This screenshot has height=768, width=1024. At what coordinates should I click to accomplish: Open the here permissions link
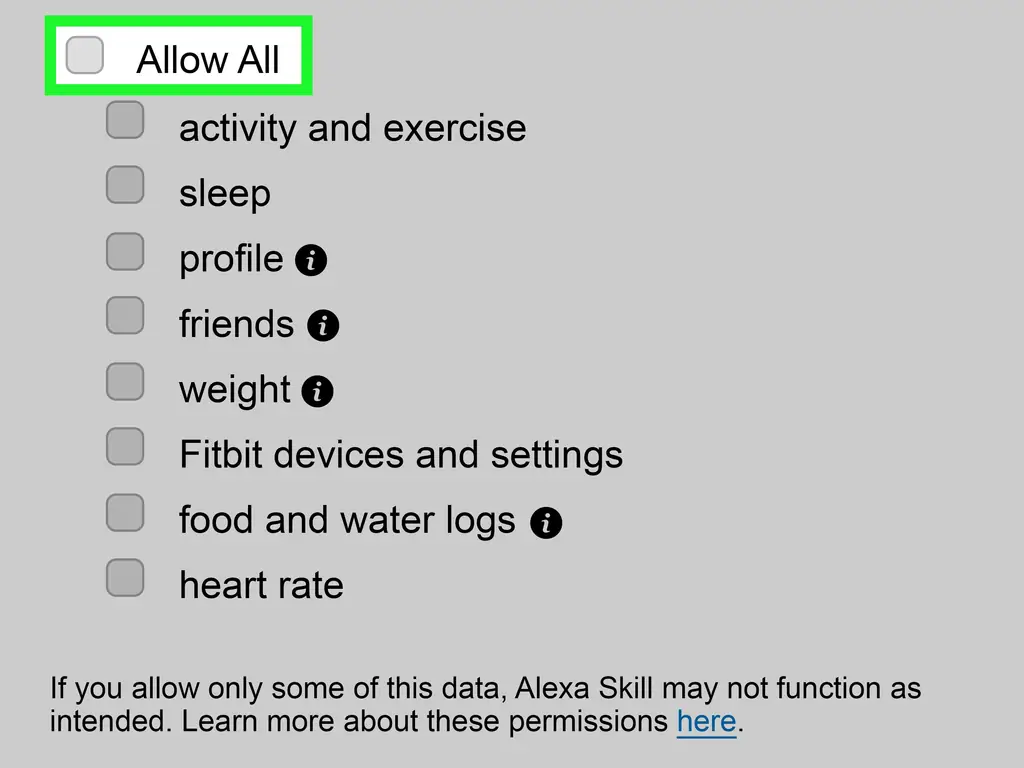[706, 721]
